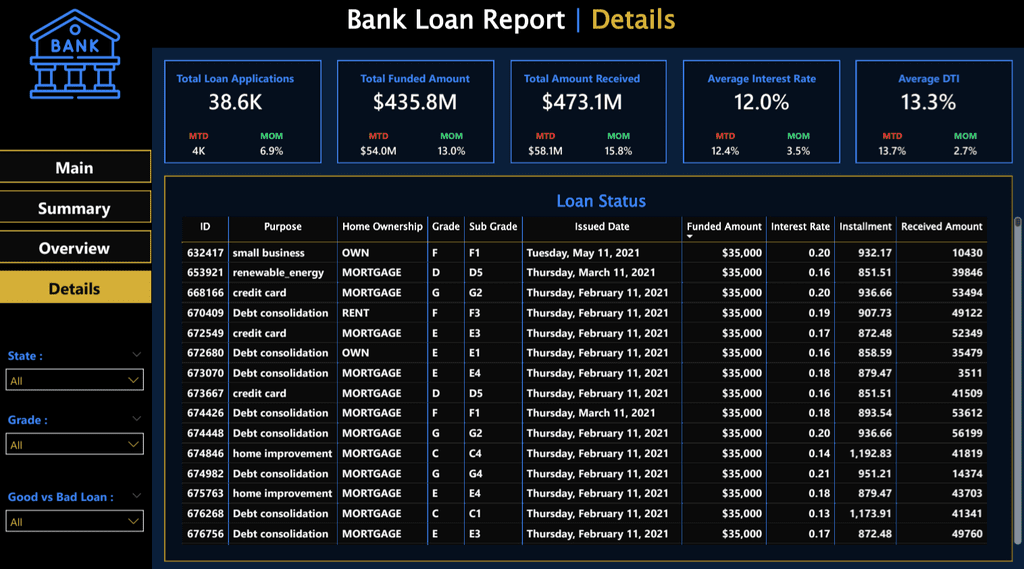Select the Average DTI KPI card
The height and width of the screenshot is (569, 1024).
pos(933,111)
